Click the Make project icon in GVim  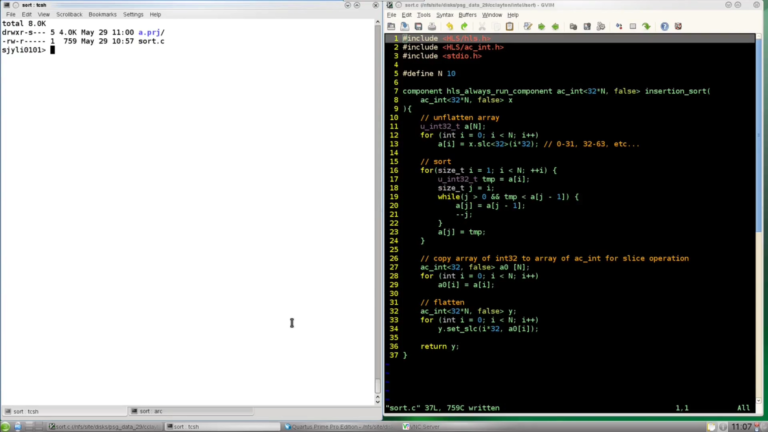point(619,26)
